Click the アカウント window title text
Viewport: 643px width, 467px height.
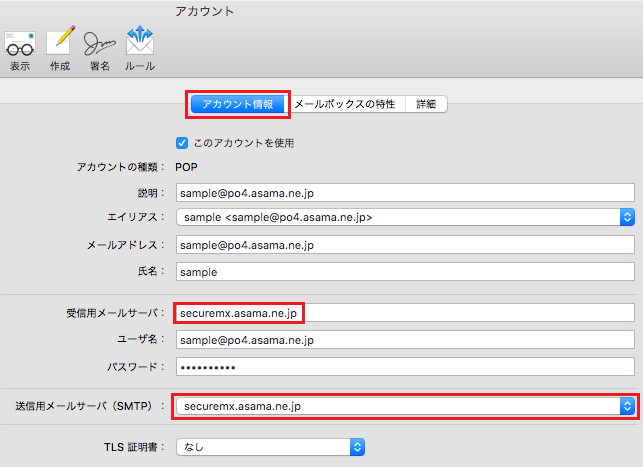pyautogui.click(x=205, y=11)
